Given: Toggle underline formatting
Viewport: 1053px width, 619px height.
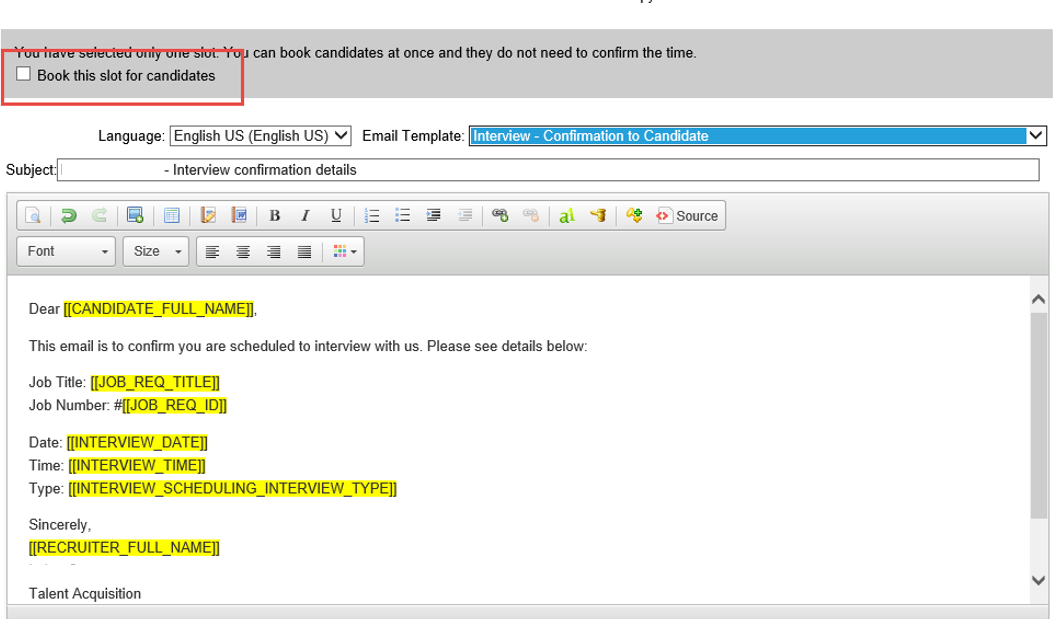Looking at the screenshot, I should click(336, 216).
